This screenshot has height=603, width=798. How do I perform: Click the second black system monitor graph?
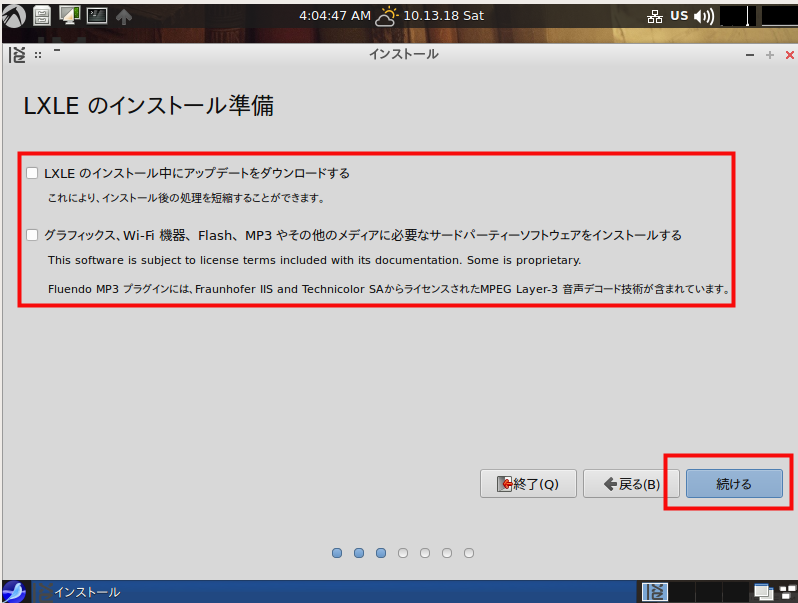click(x=780, y=16)
